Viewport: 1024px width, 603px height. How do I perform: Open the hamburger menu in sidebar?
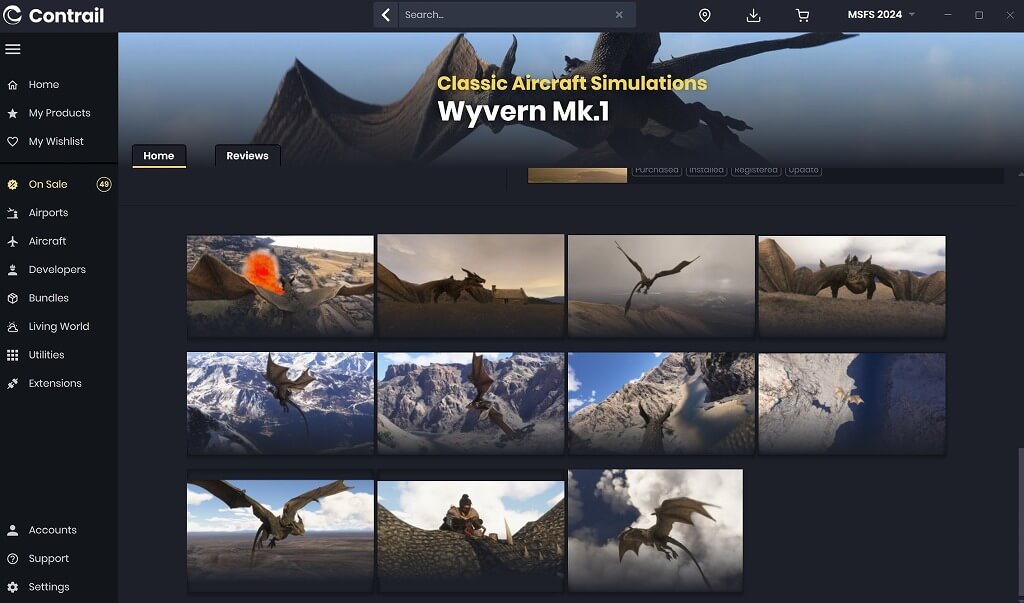click(x=13, y=49)
